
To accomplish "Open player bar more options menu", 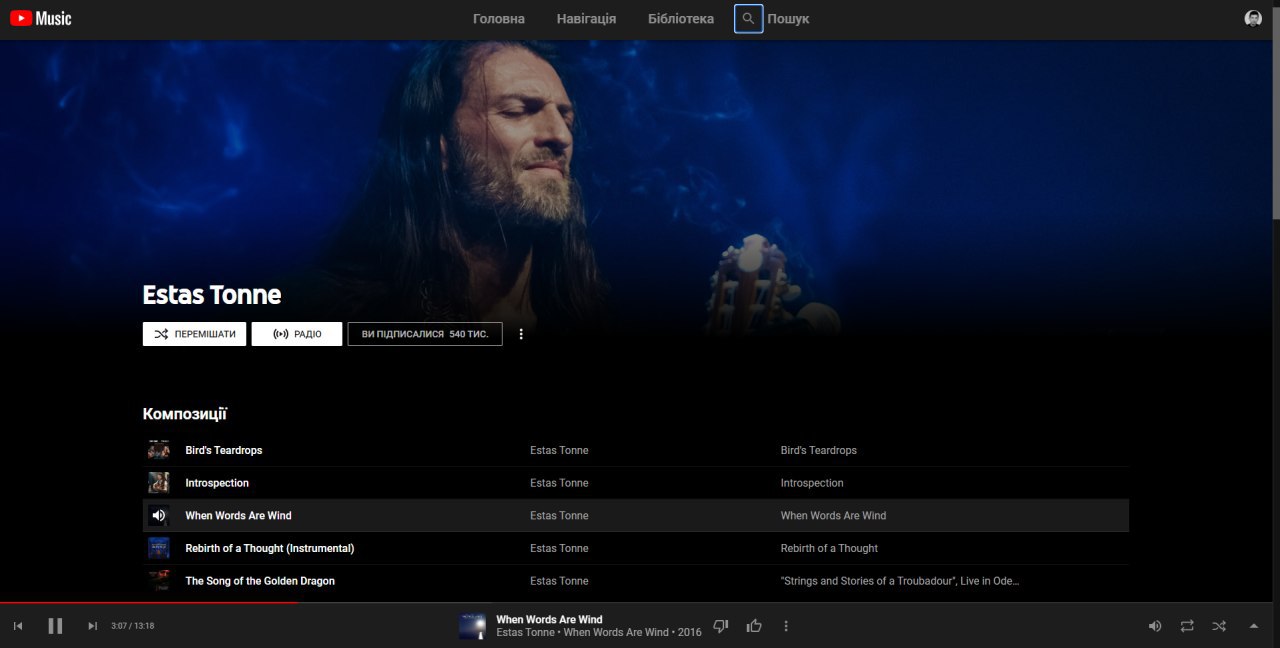I will (786, 626).
